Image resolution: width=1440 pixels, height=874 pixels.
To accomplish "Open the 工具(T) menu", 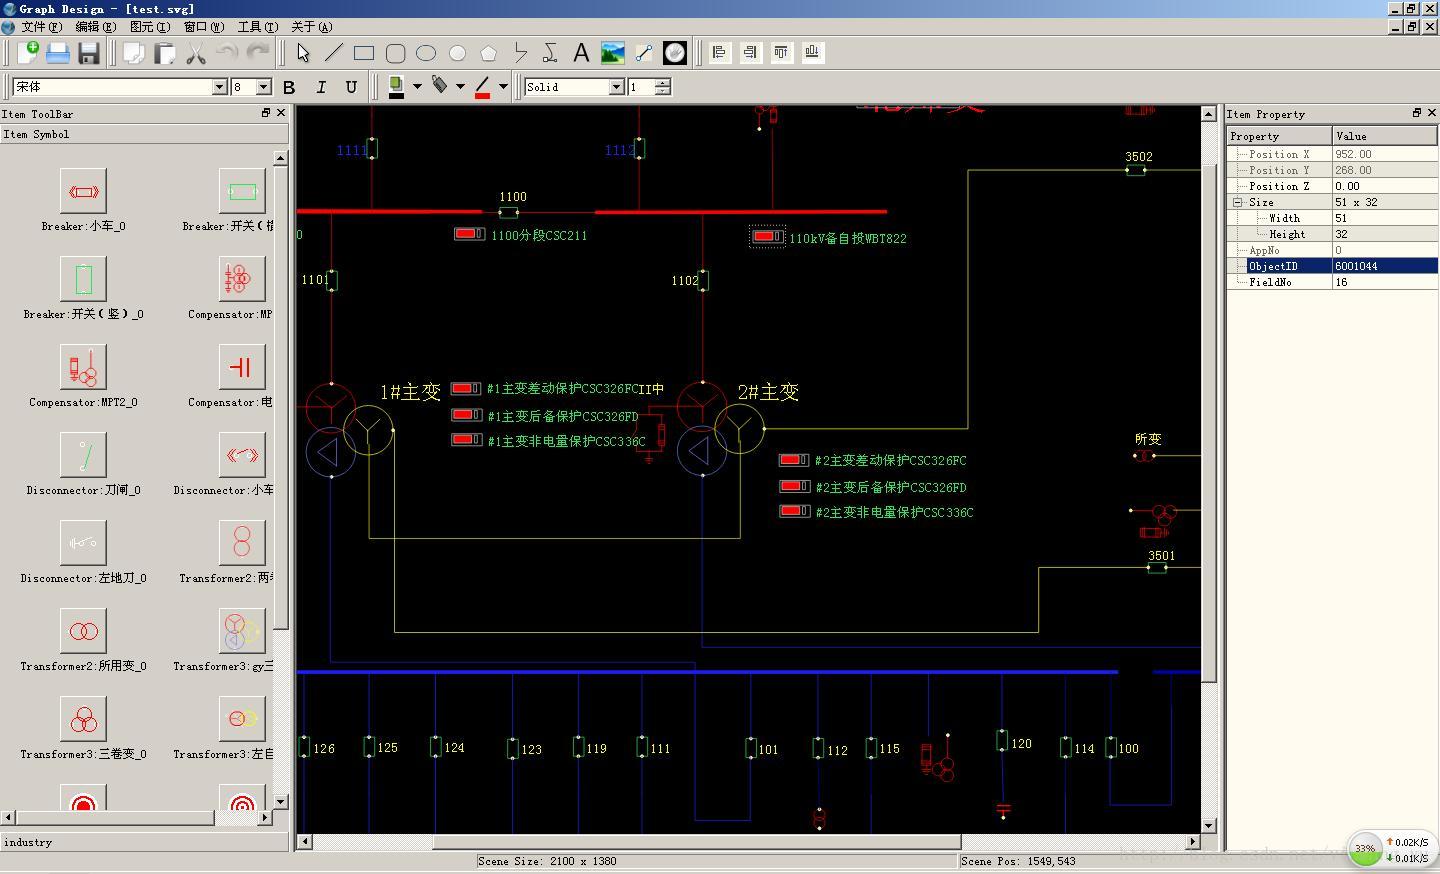I will [x=257, y=27].
